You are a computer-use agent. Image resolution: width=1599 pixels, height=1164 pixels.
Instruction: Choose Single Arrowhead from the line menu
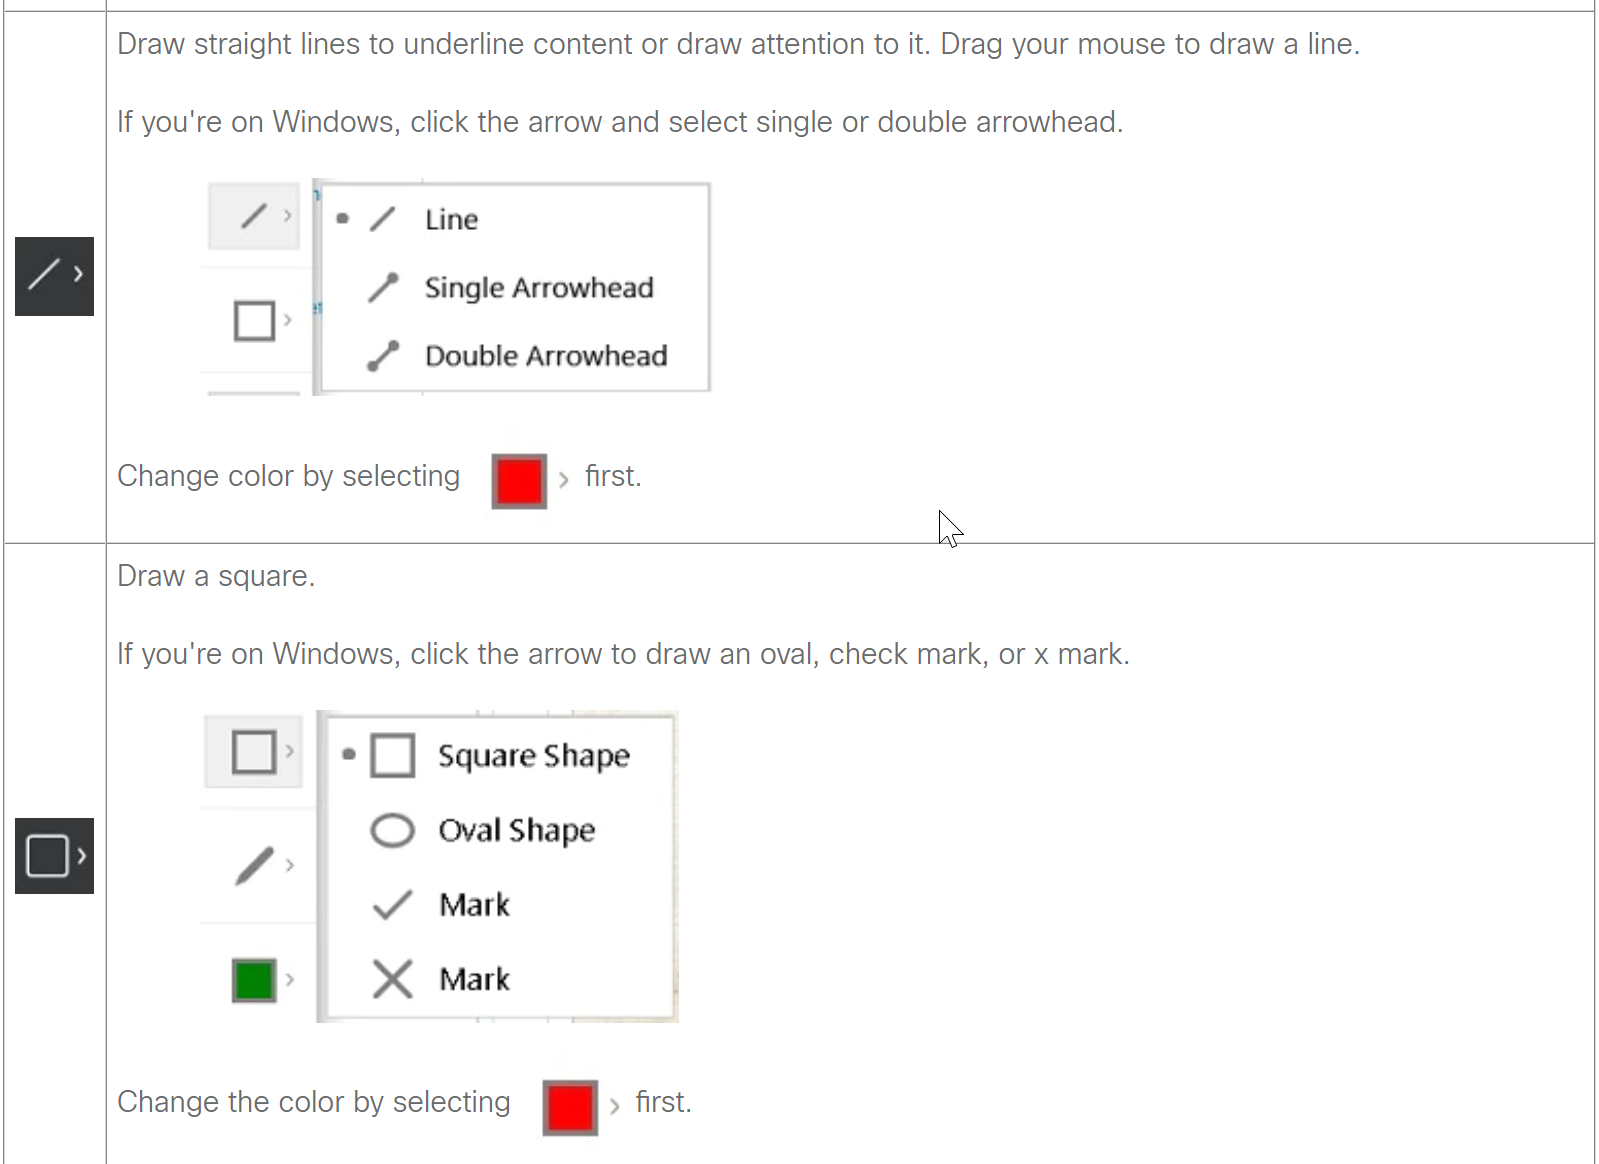[538, 288]
